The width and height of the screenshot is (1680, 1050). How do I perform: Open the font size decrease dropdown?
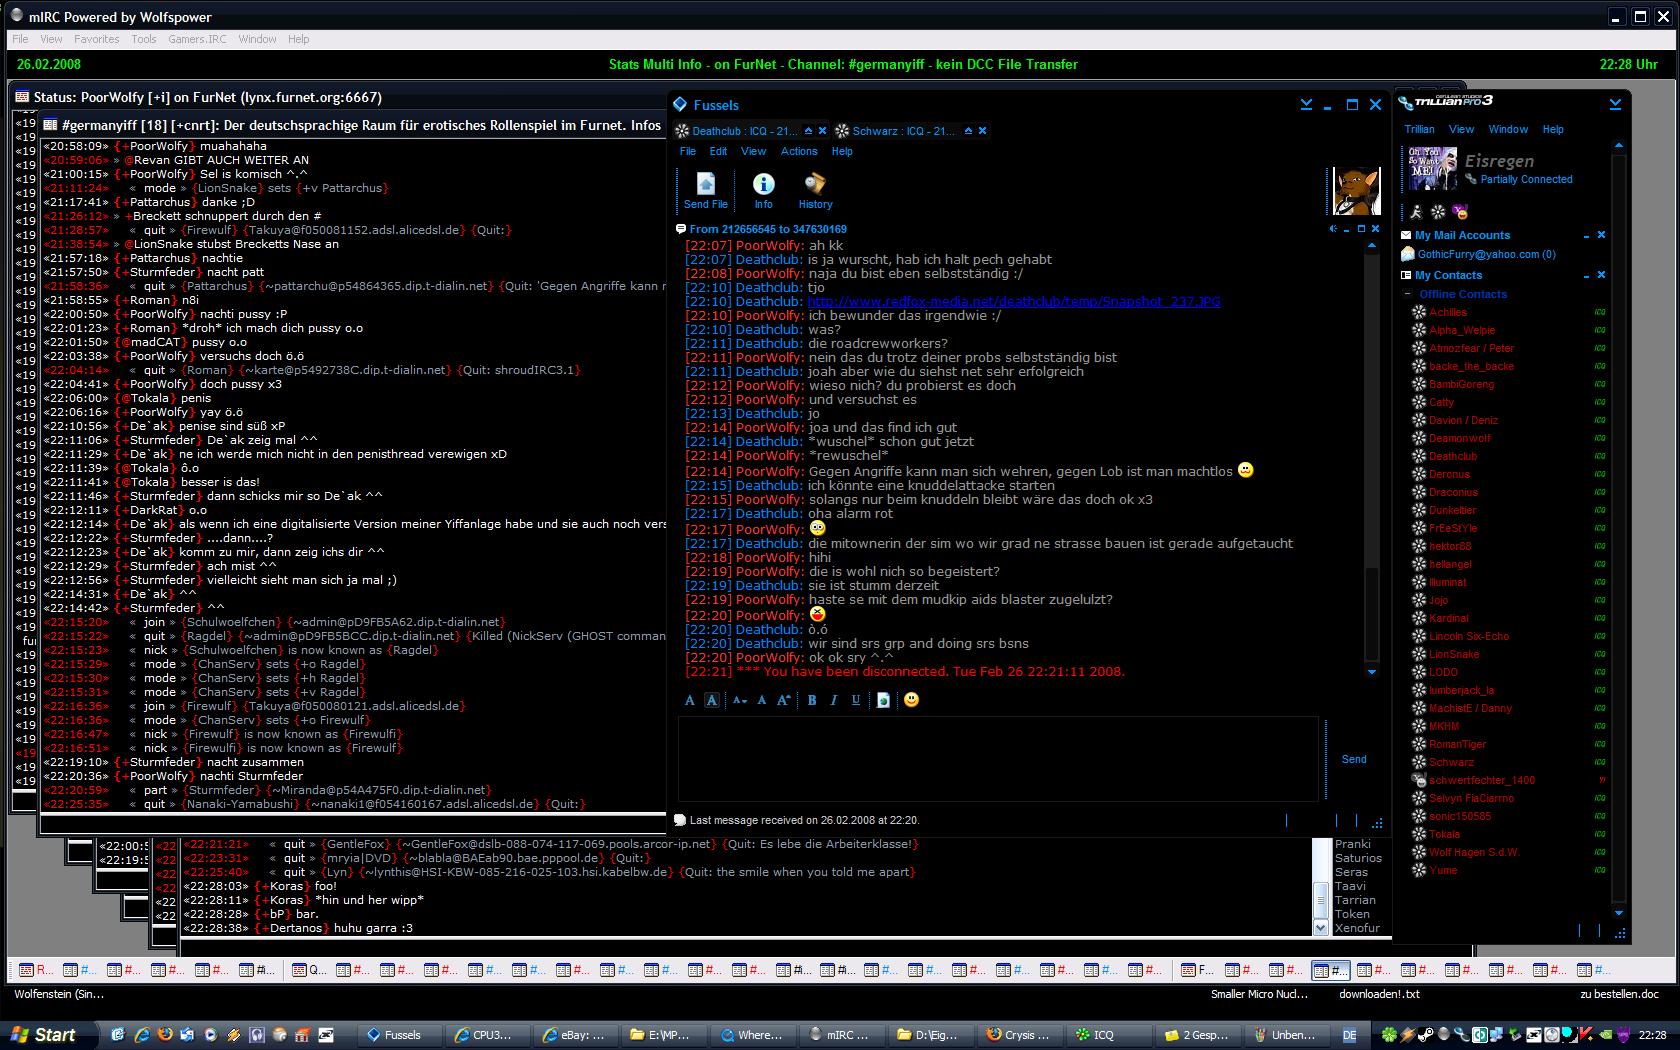point(739,700)
